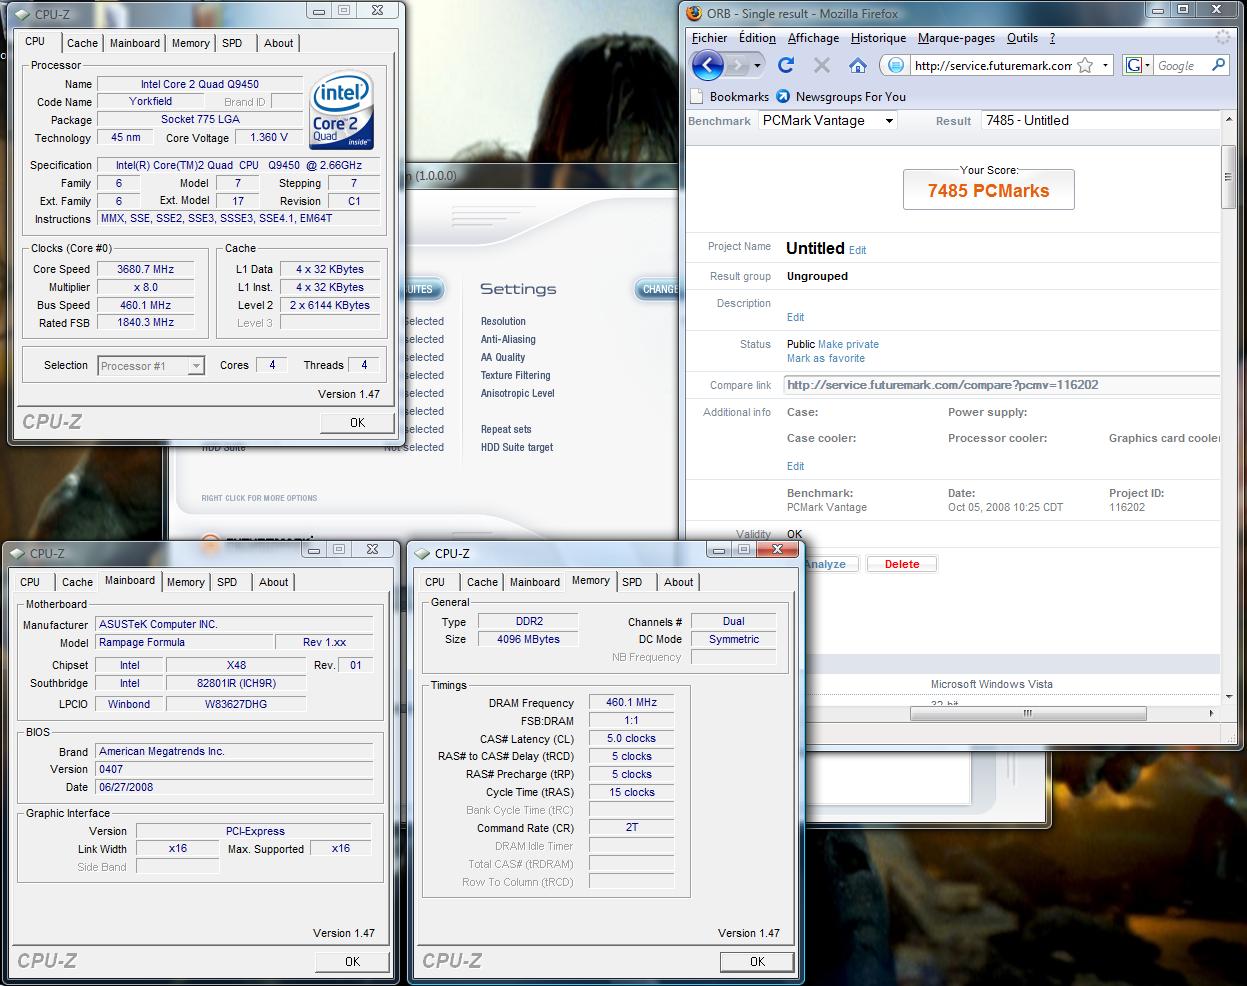1247x986 pixels.
Task: Click the Firefox stop loading icon
Action: pos(822,65)
